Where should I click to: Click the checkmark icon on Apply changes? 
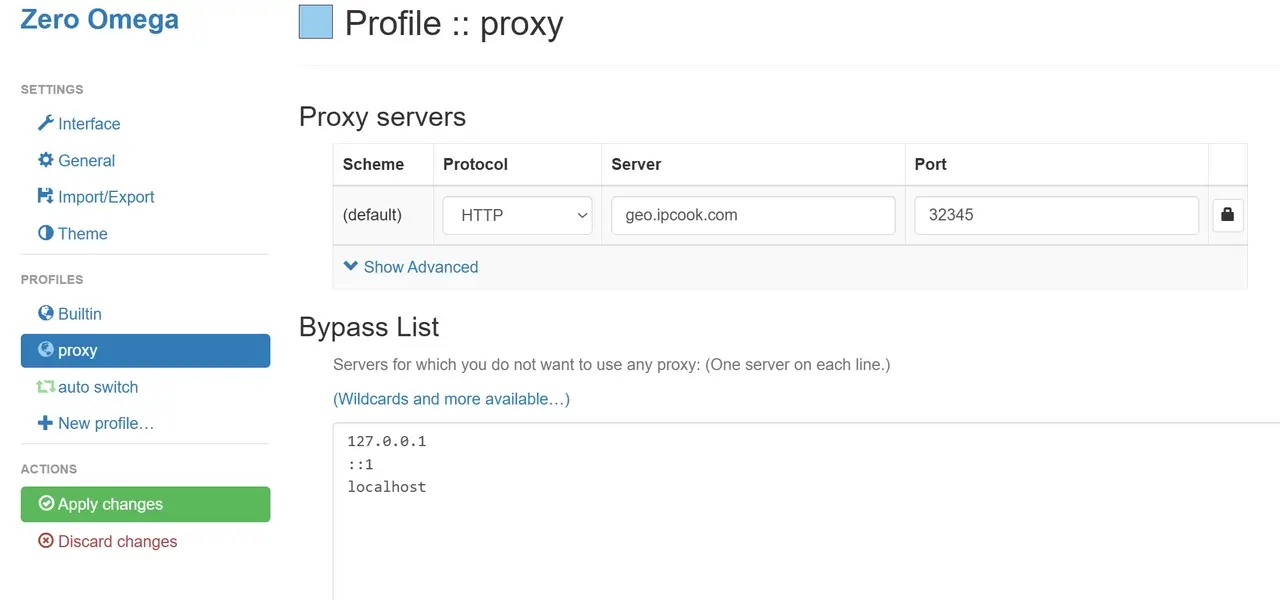point(44,504)
